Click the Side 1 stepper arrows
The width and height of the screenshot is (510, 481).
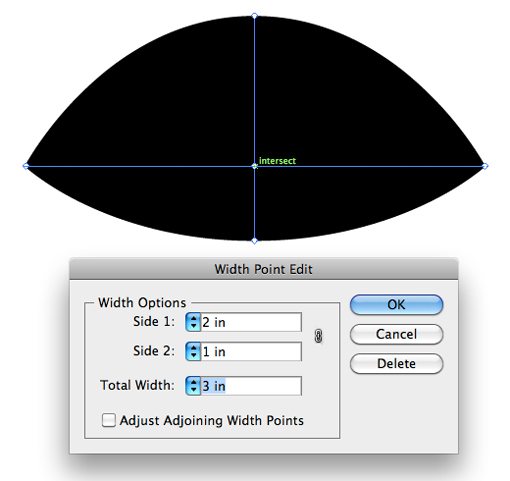click(193, 322)
